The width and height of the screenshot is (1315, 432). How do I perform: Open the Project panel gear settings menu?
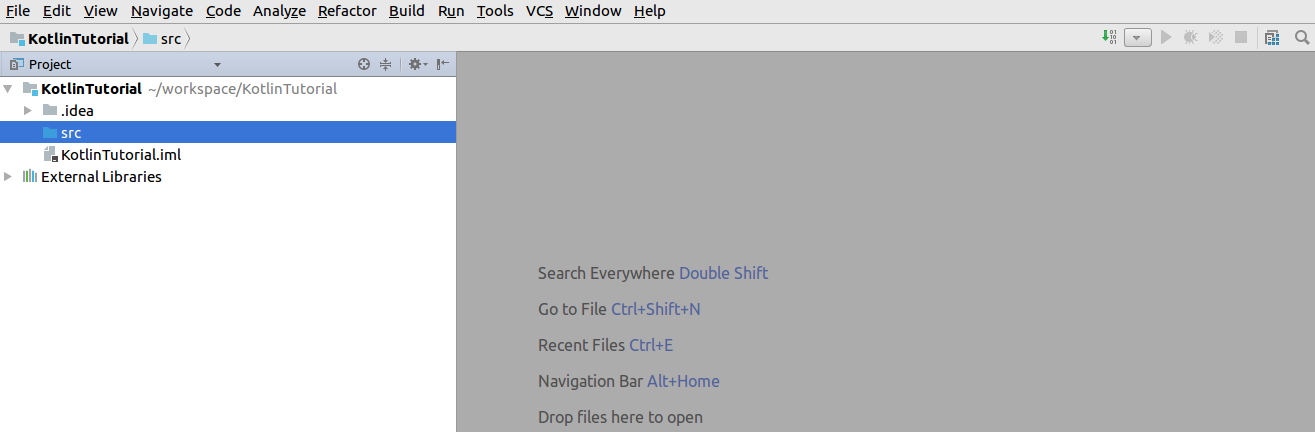(417, 64)
